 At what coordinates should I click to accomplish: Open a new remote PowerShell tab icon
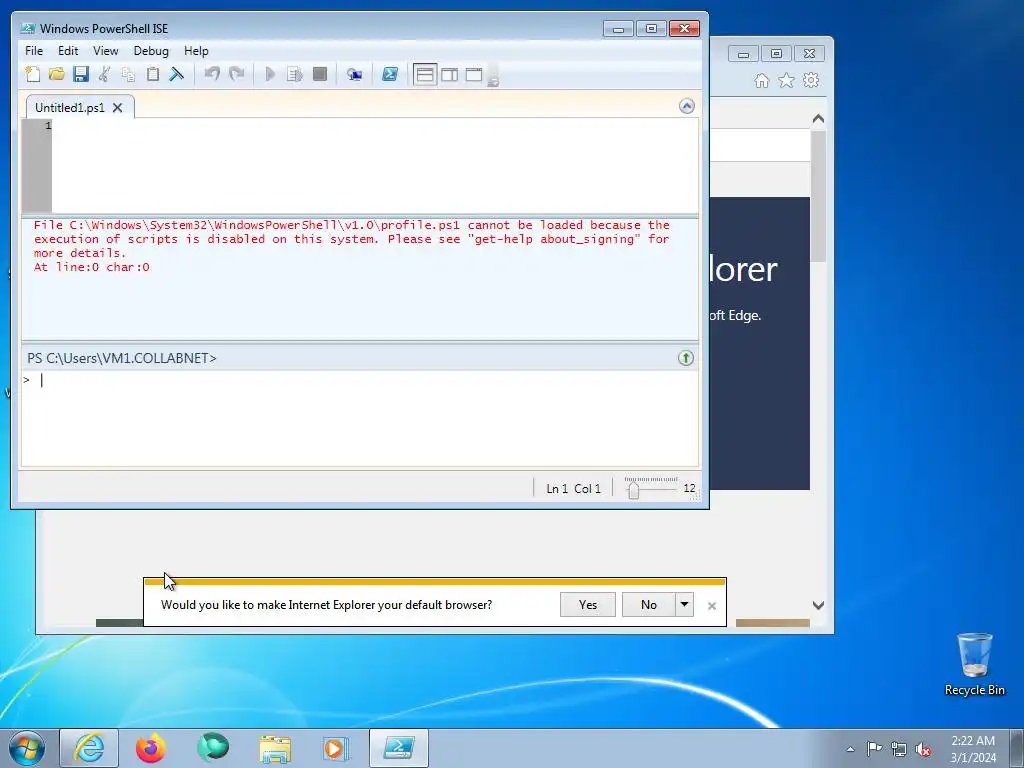(355, 74)
